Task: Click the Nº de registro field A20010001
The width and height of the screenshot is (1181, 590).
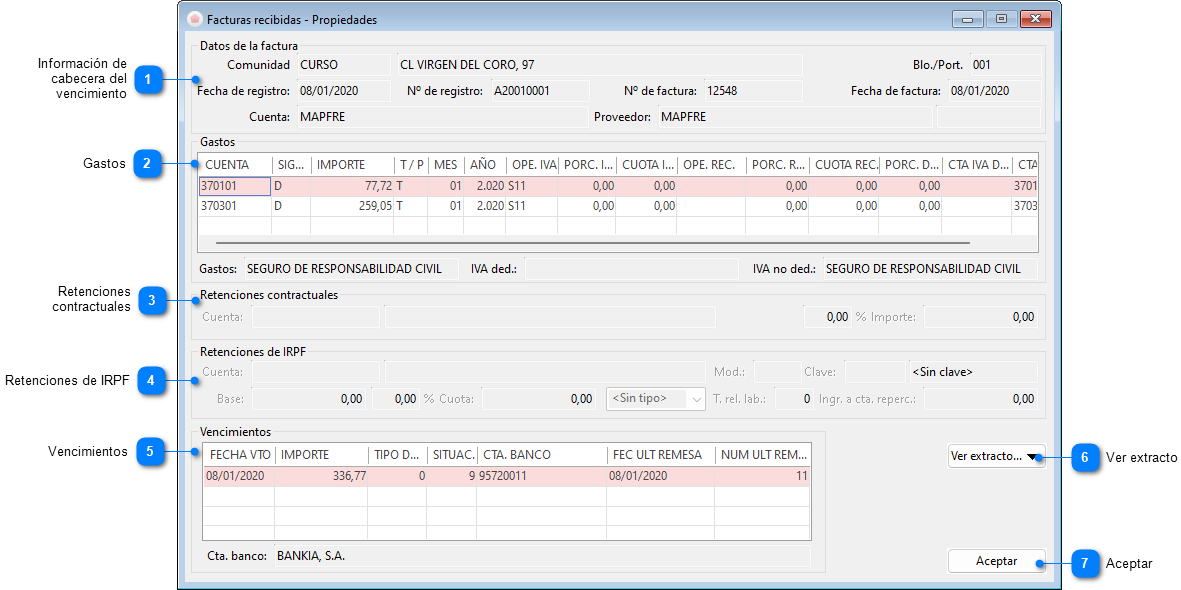Action: click(540, 91)
